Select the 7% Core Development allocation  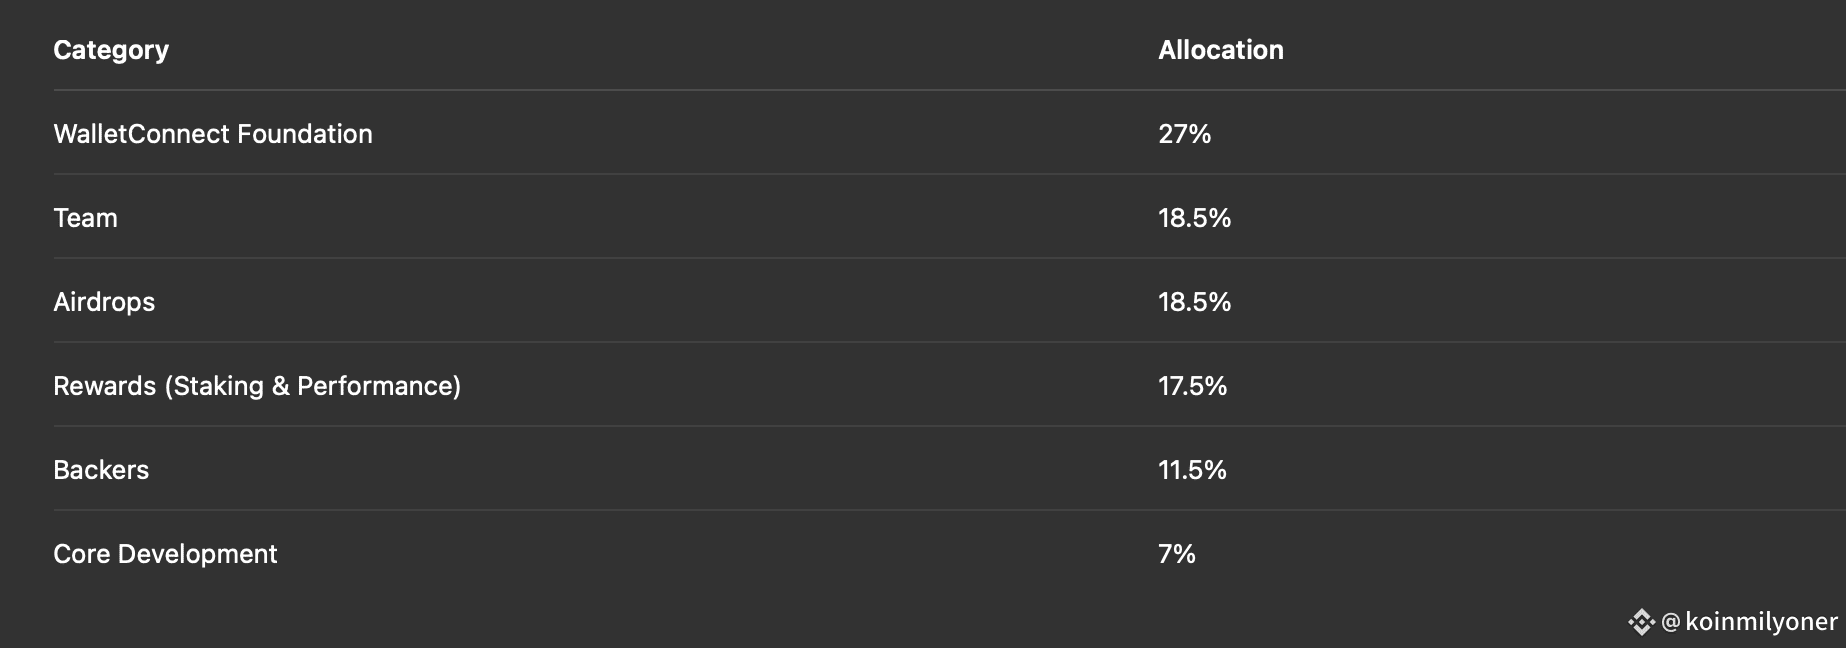point(1177,554)
